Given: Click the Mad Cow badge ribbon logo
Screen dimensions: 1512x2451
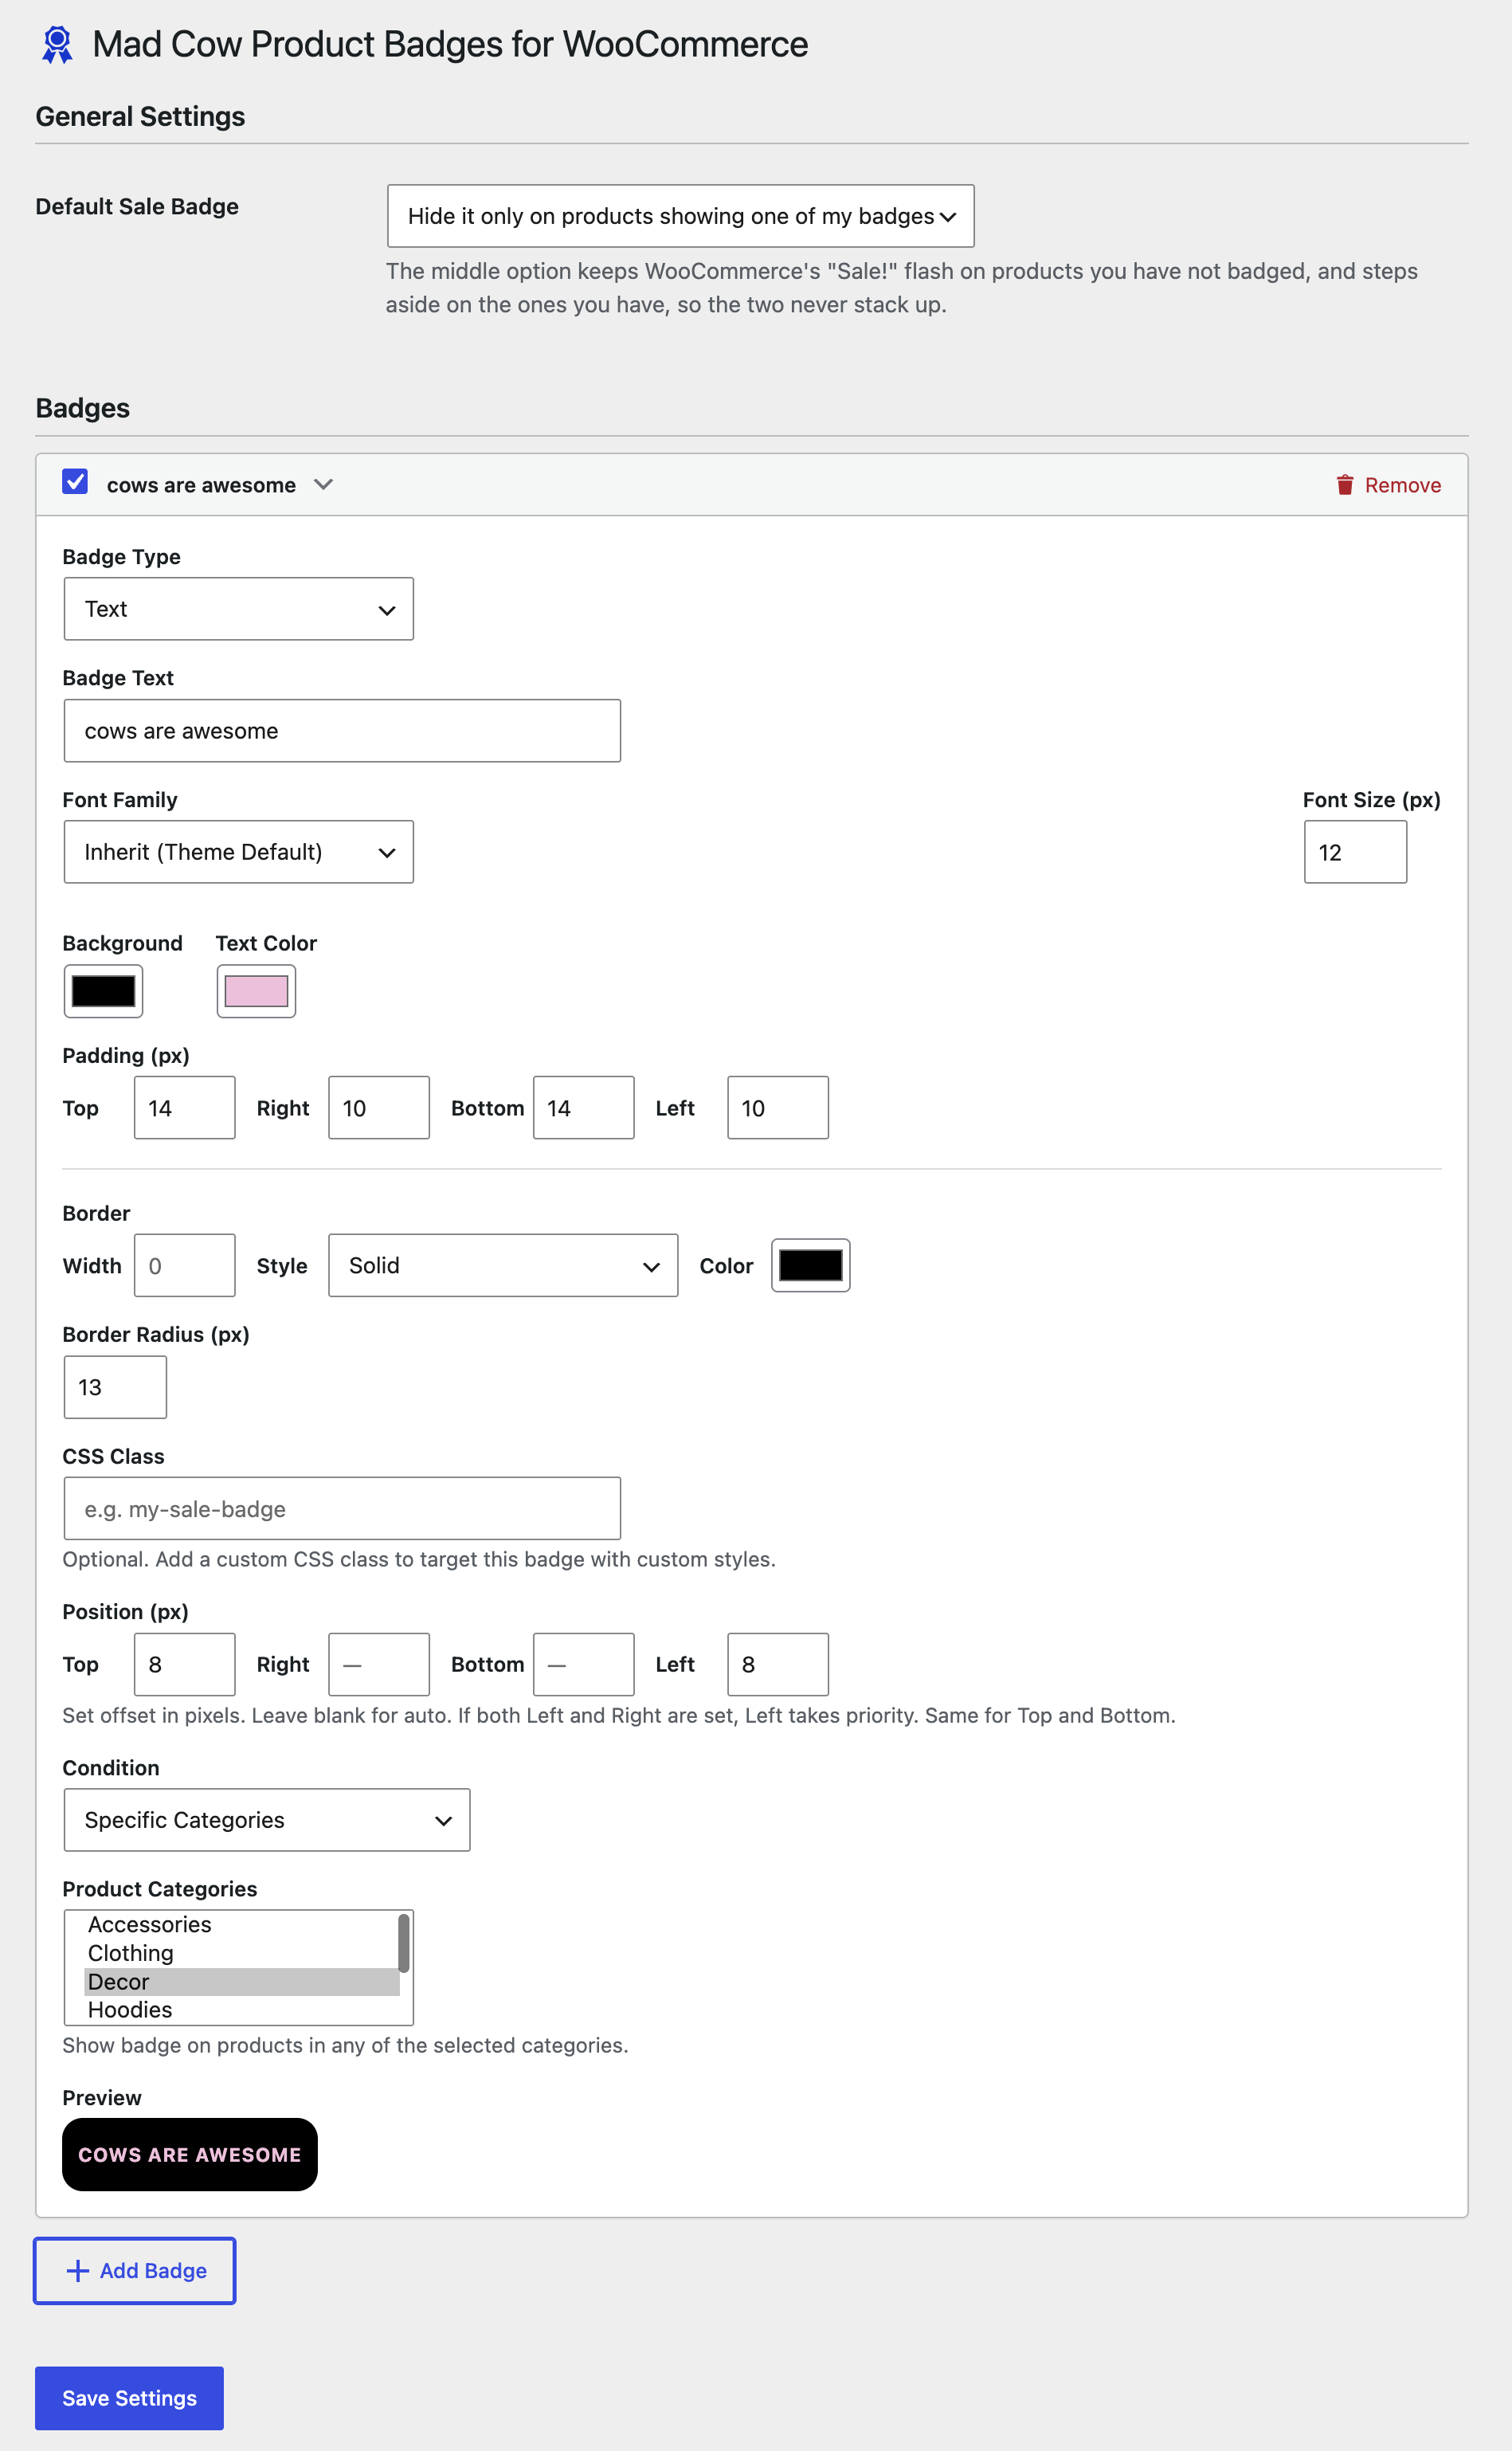Looking at the screenshot, I should 57,45.
